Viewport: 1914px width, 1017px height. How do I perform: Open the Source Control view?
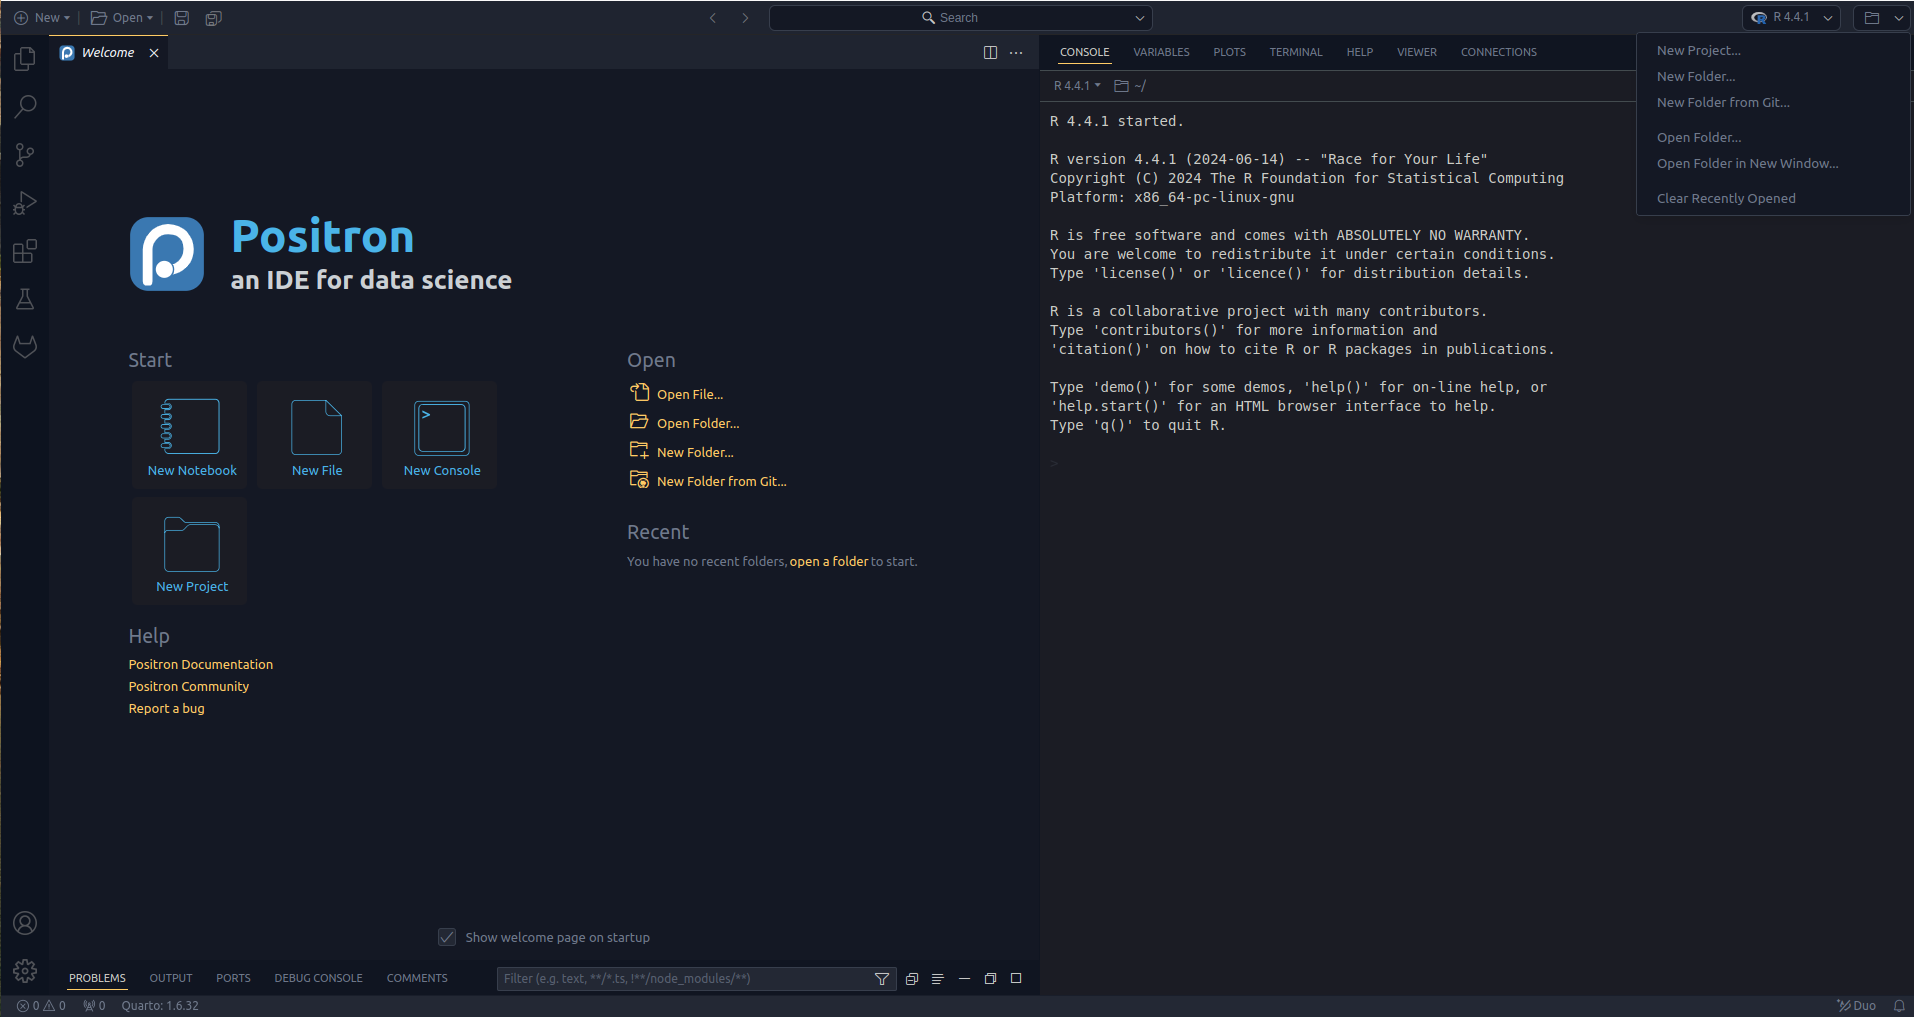click(25, 155)
